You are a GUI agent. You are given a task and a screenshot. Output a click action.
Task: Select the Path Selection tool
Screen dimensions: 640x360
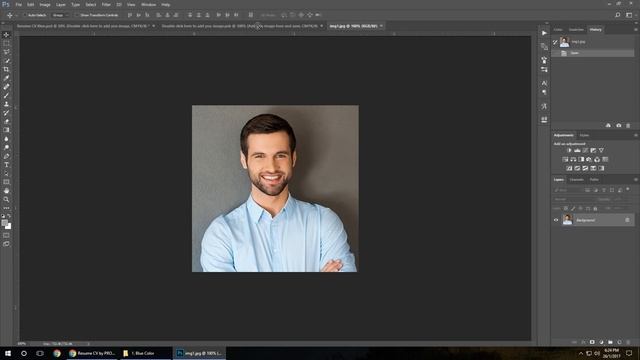(6, 173)
